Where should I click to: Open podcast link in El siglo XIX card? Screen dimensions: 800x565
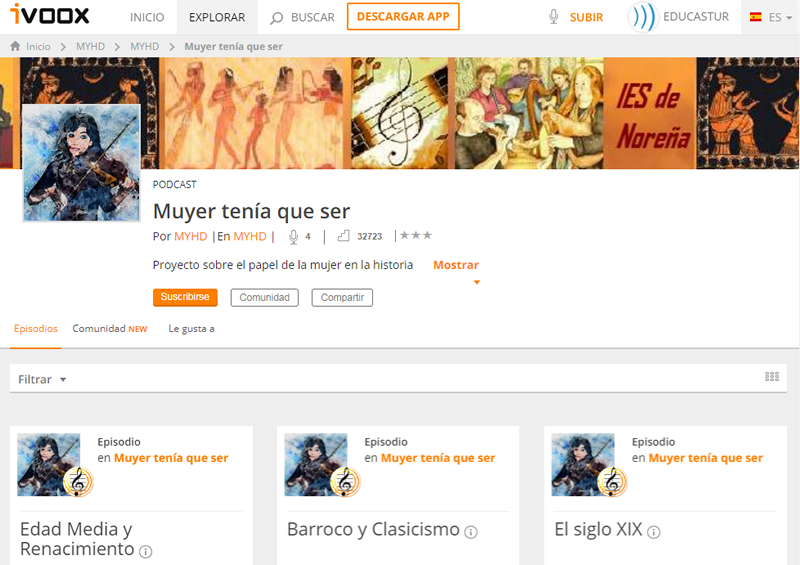[x=706, y=458]
